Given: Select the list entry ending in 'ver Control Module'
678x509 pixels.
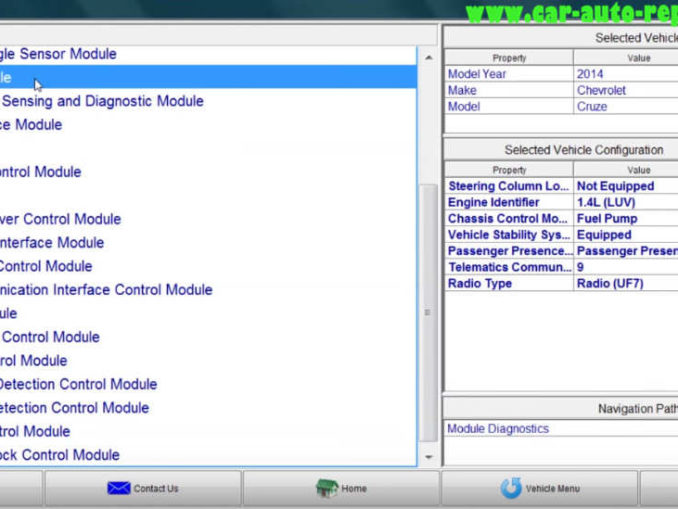Looking at the screenshot, I should point(60,219).
